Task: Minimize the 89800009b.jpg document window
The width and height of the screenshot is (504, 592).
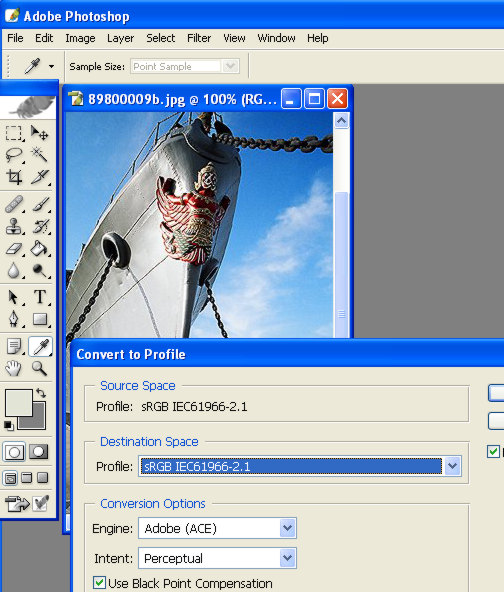Action: (x=291, y=99)
